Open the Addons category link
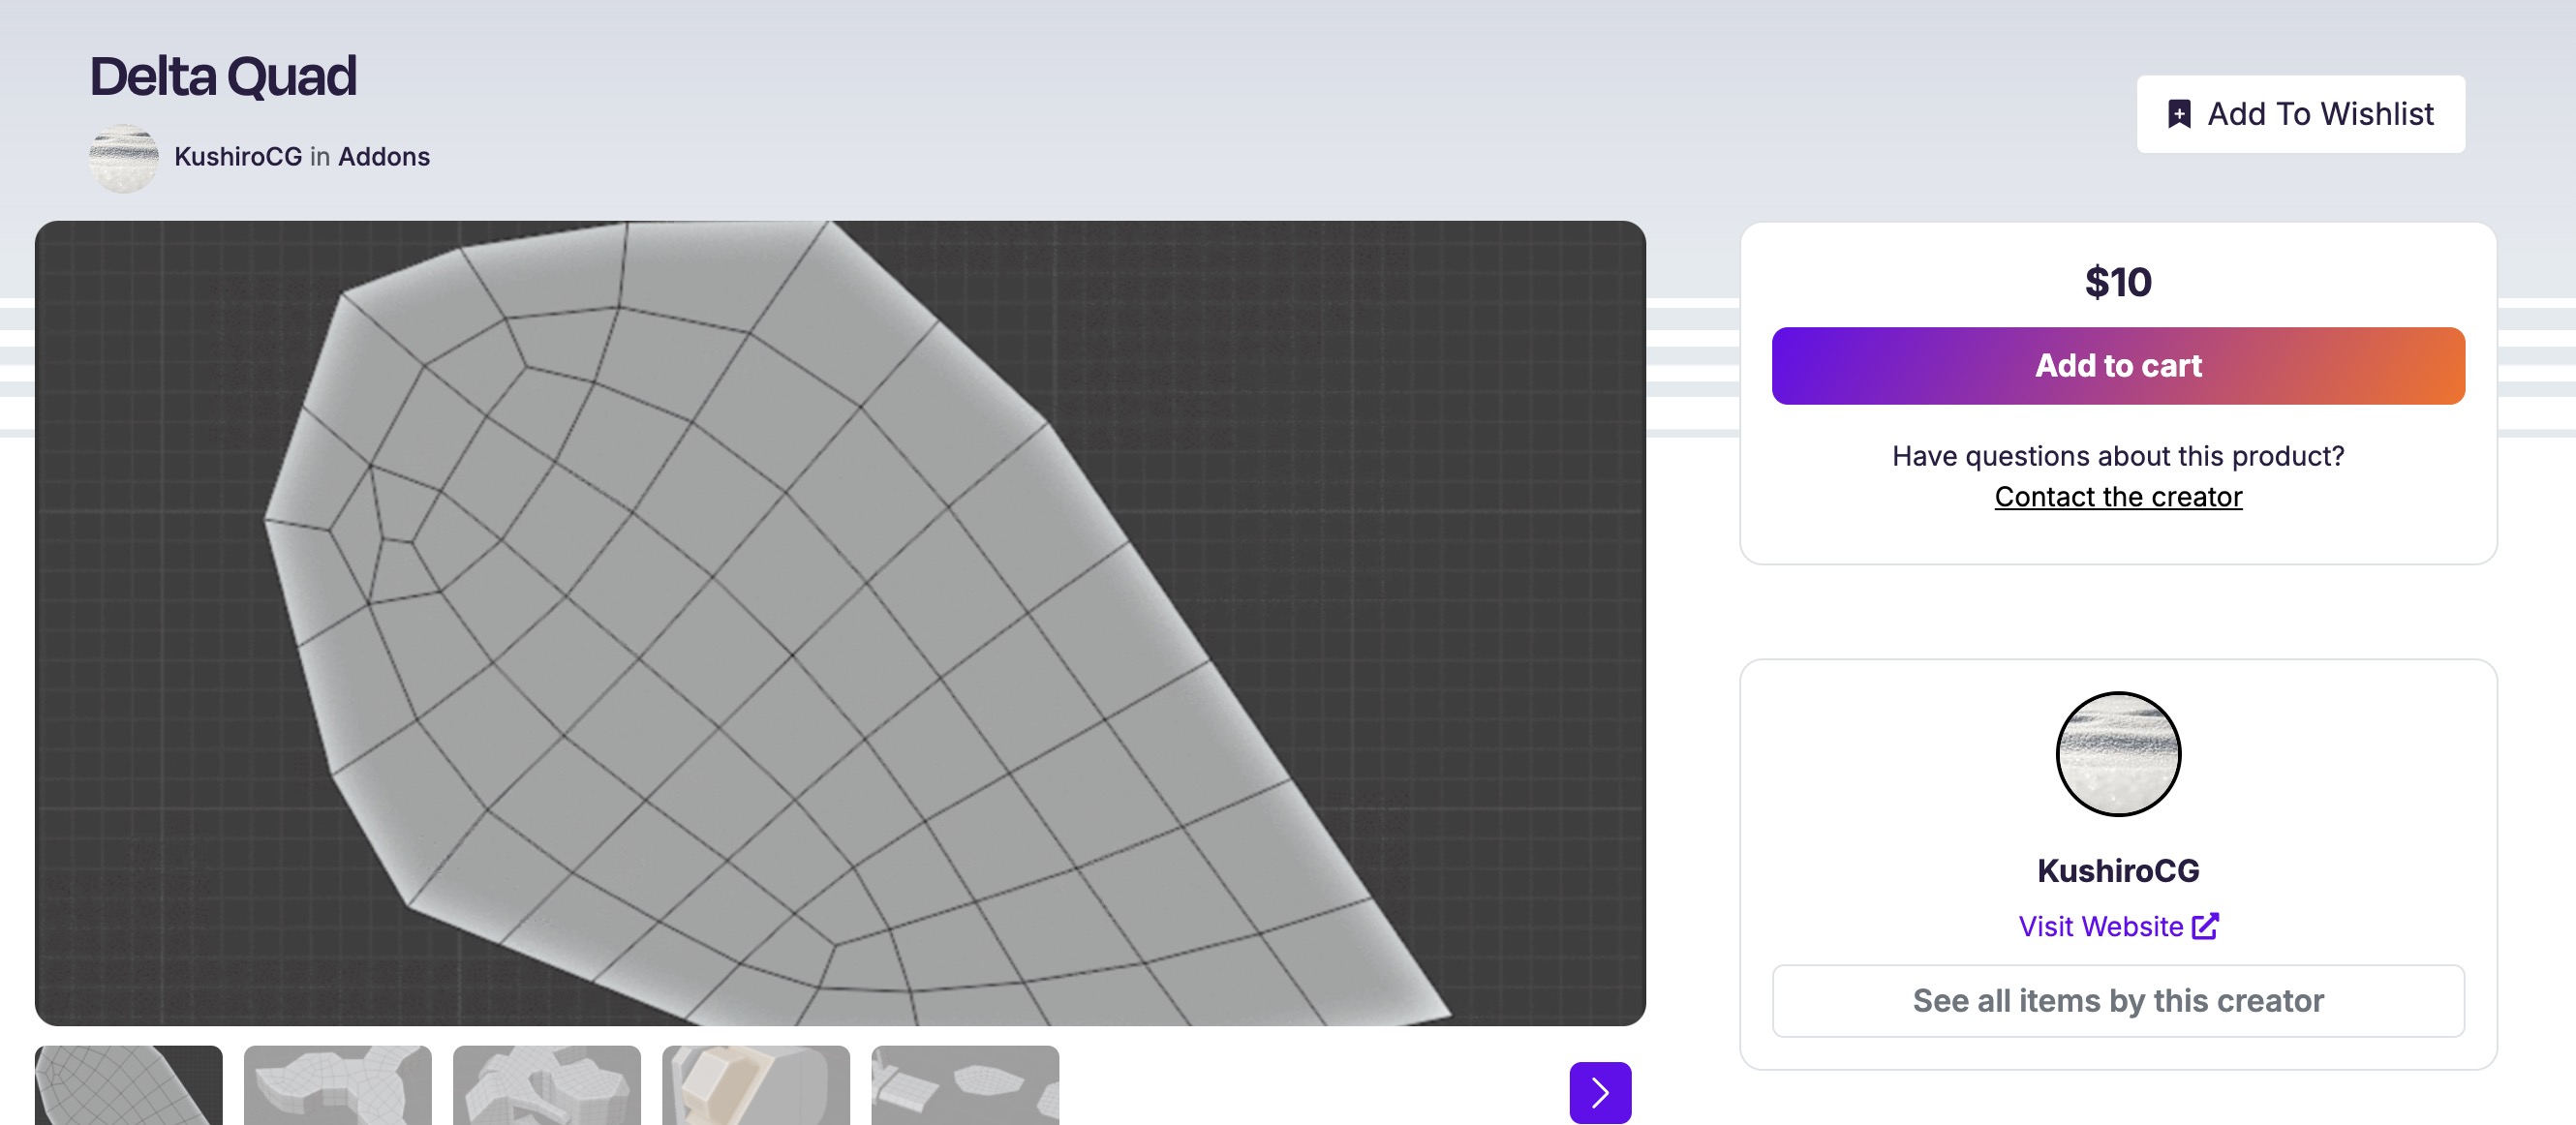This screenshot has height=1125, width=2576. point(384,157)
